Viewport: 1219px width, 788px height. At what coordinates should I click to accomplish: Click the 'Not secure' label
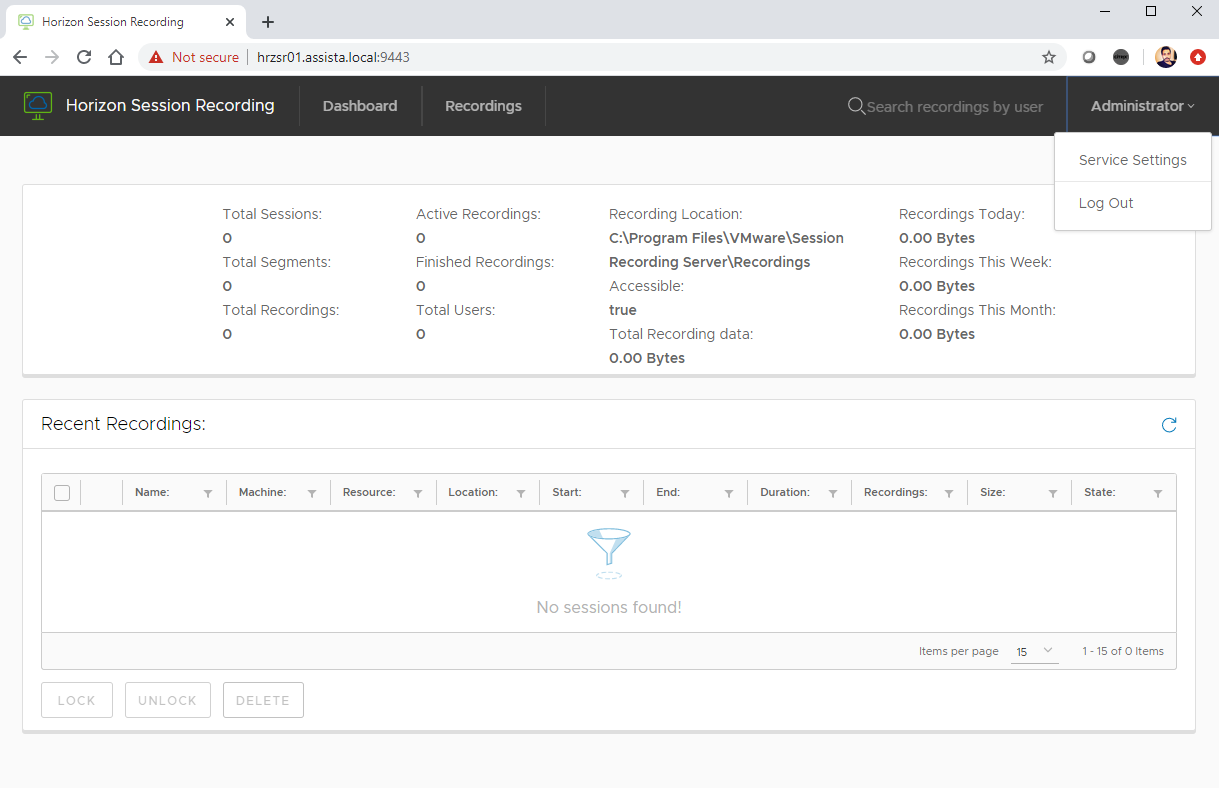(x=205, y=57)
